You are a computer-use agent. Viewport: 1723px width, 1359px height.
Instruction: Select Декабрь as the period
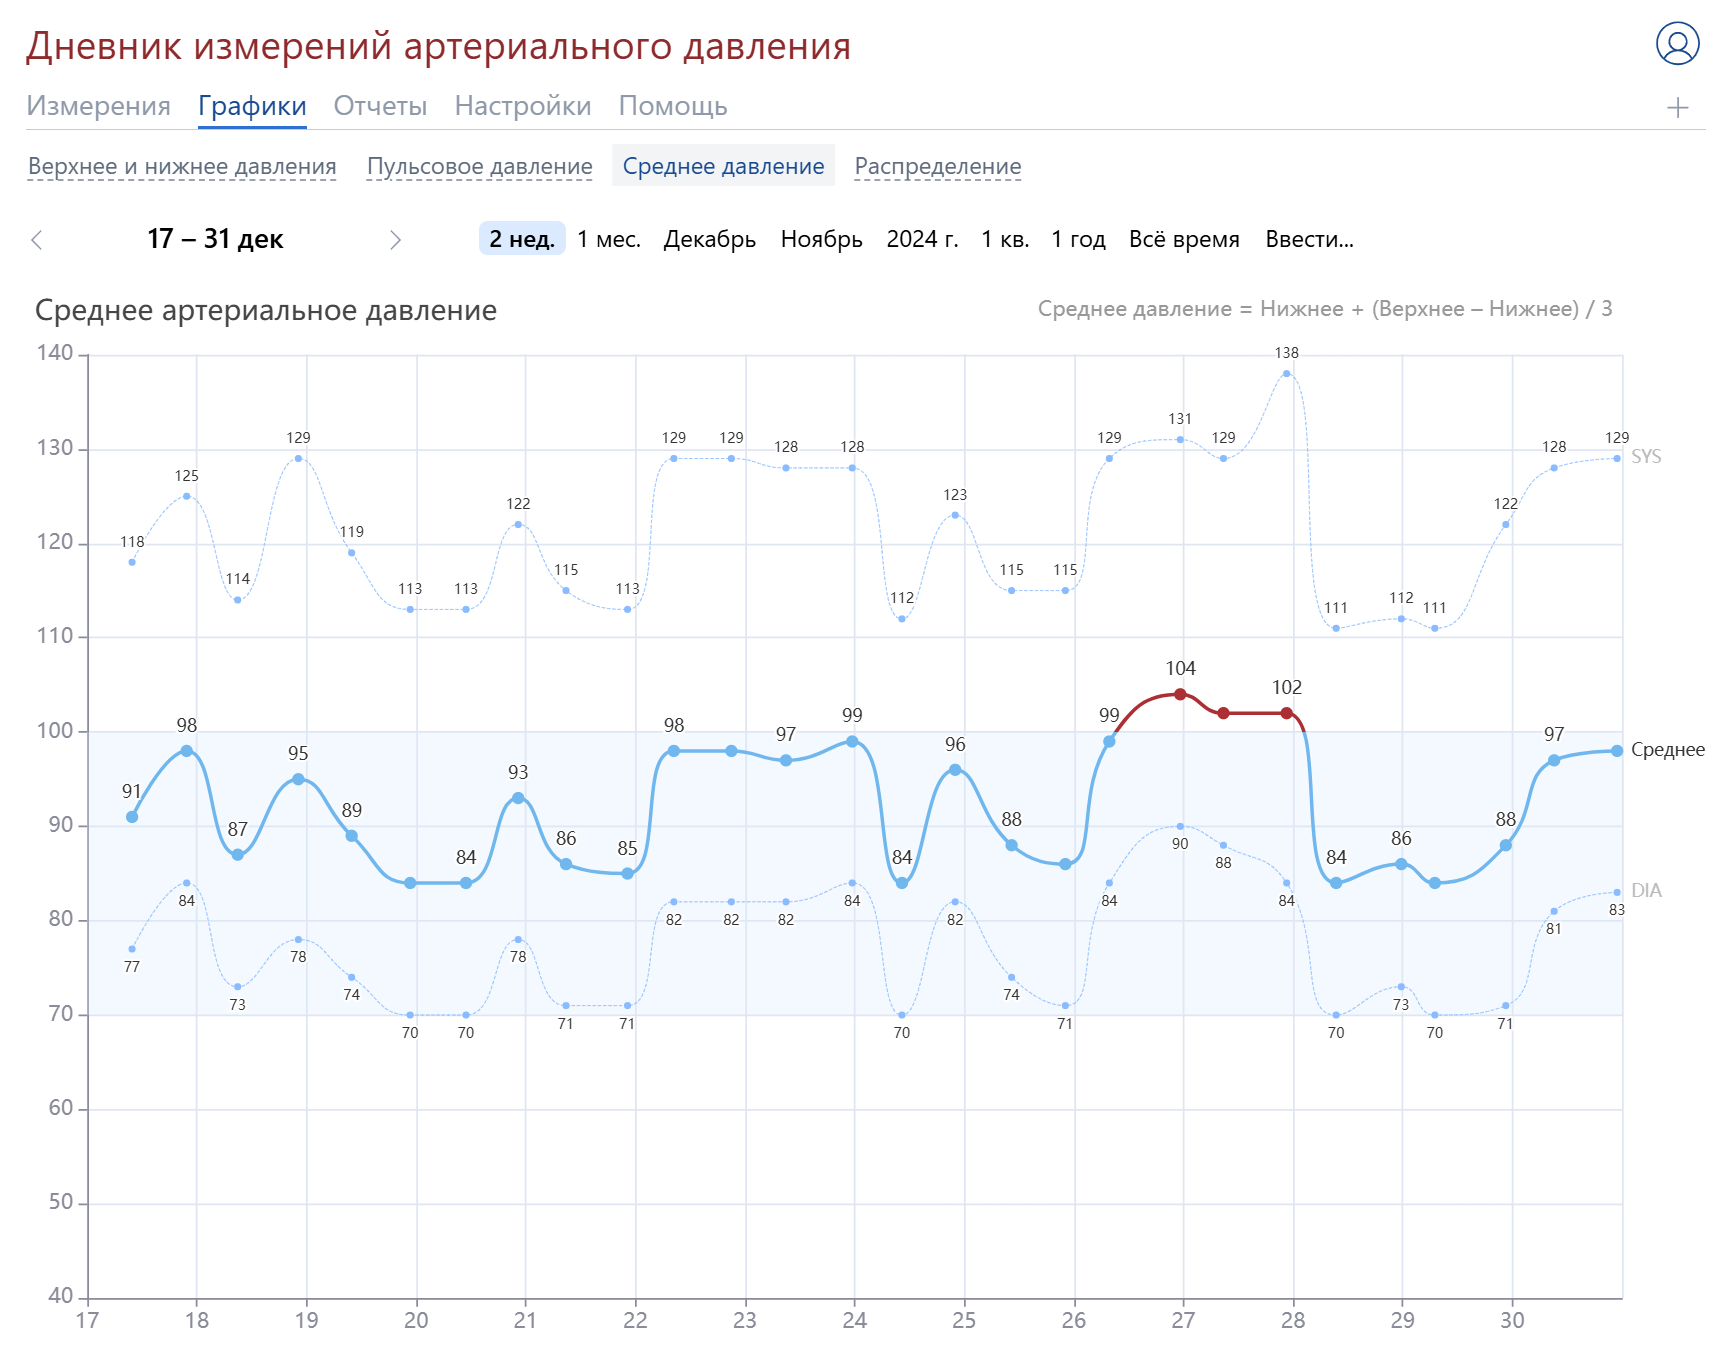[x=709, y=239]
